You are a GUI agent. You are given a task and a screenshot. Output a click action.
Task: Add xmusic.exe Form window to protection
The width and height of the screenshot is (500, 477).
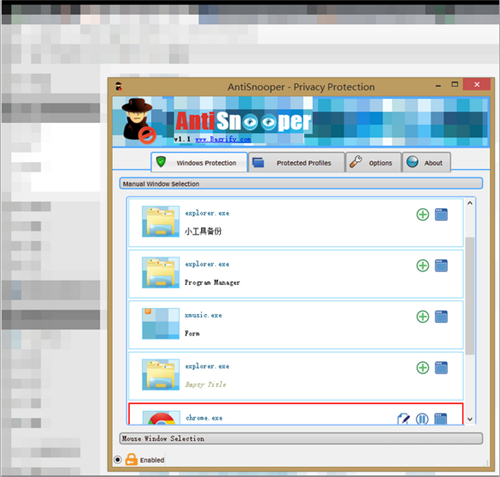[423, 317]
